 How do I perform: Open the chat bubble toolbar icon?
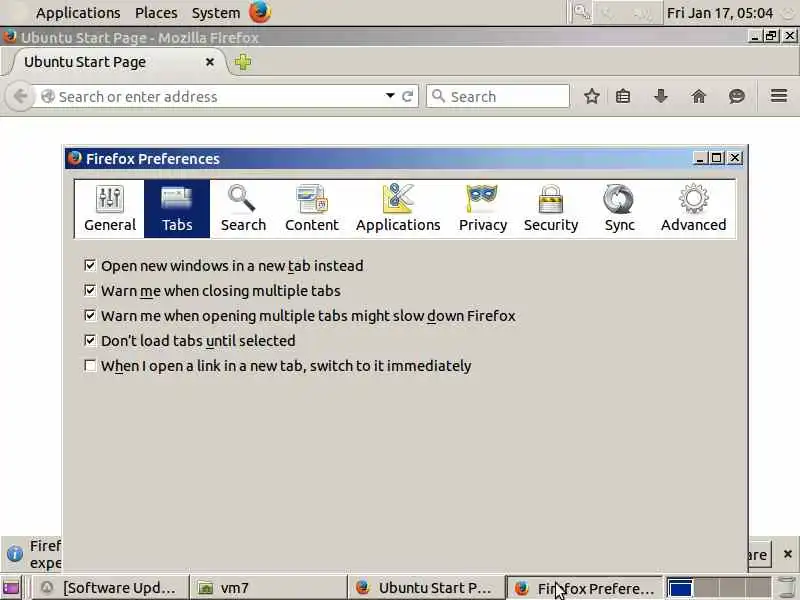(736, 96)
